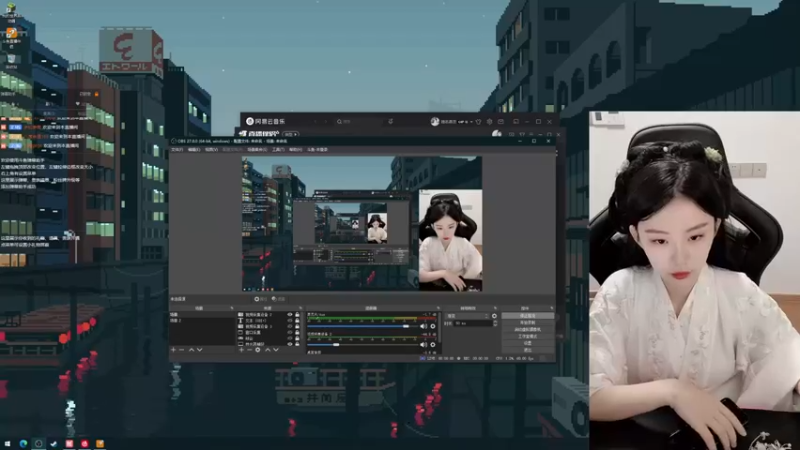800x450 pixels.
Task: Open the dropdown pill beside the live assistant logo
Action: (291, 134)
